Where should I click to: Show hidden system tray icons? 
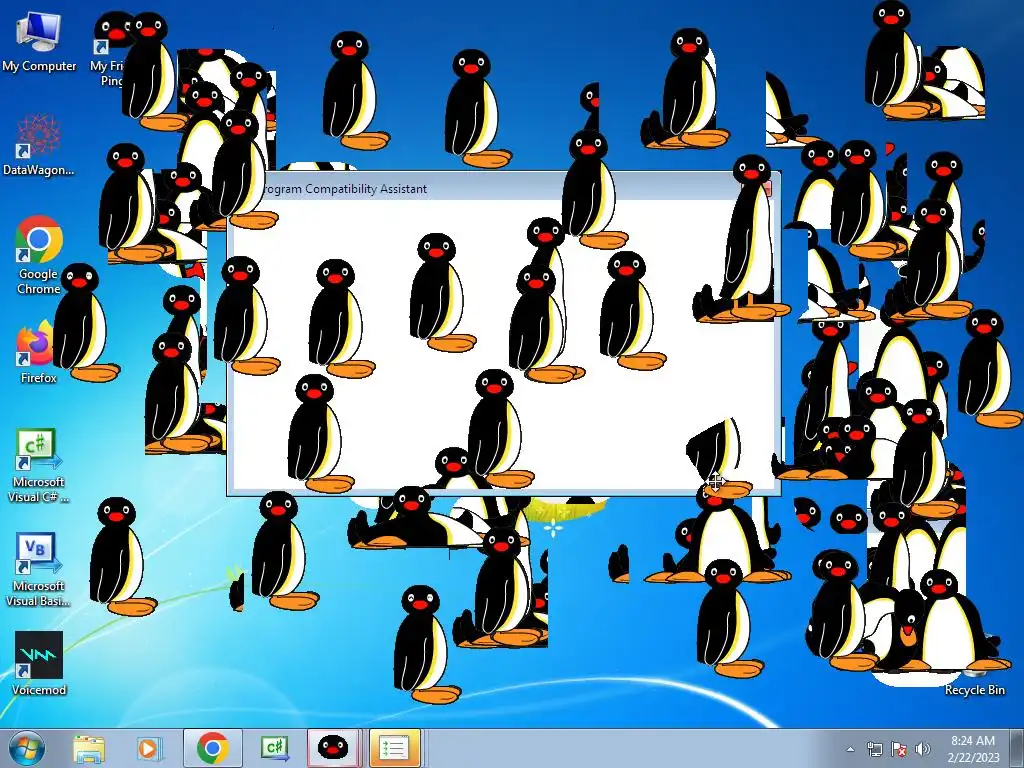click(x=850, y=749)
